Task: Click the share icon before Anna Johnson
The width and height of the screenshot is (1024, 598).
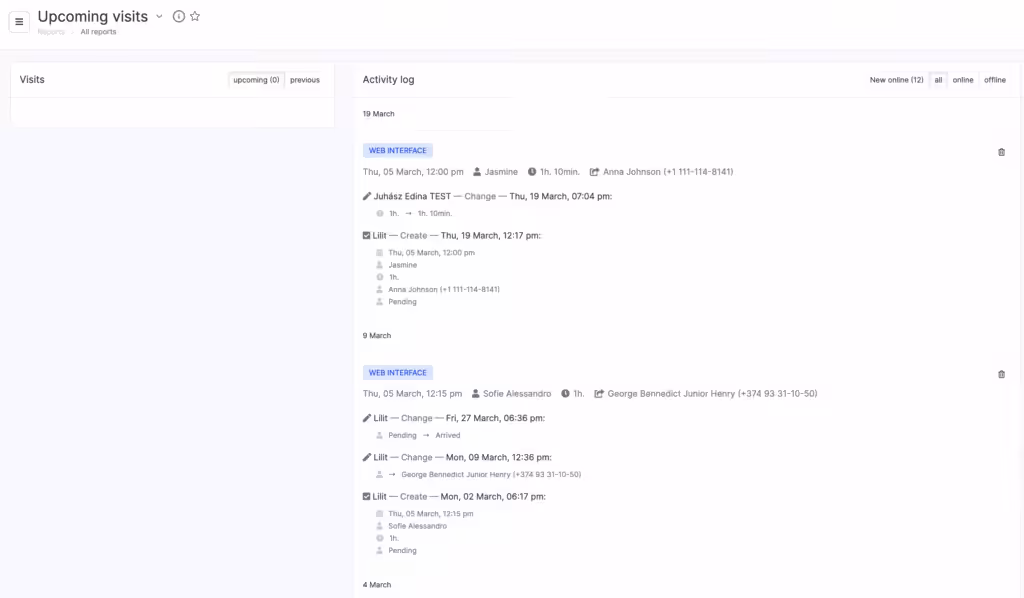Action: point(594,172)
